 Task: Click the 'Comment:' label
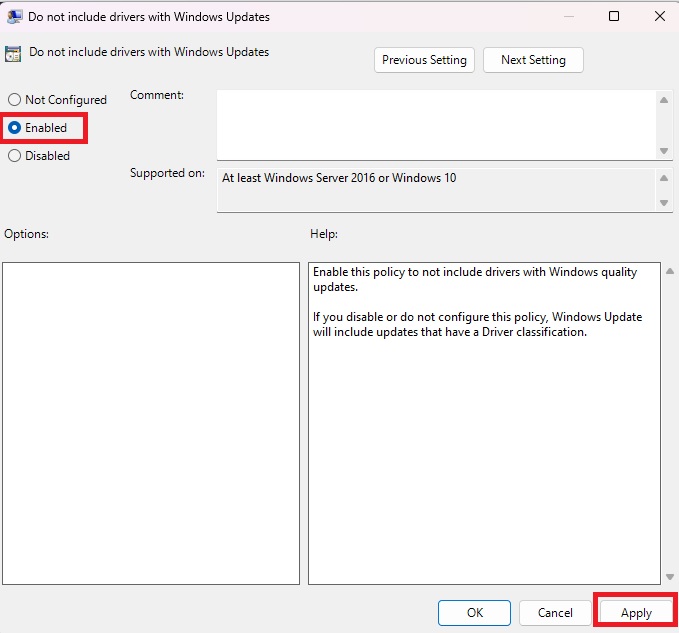coord(157,95)
